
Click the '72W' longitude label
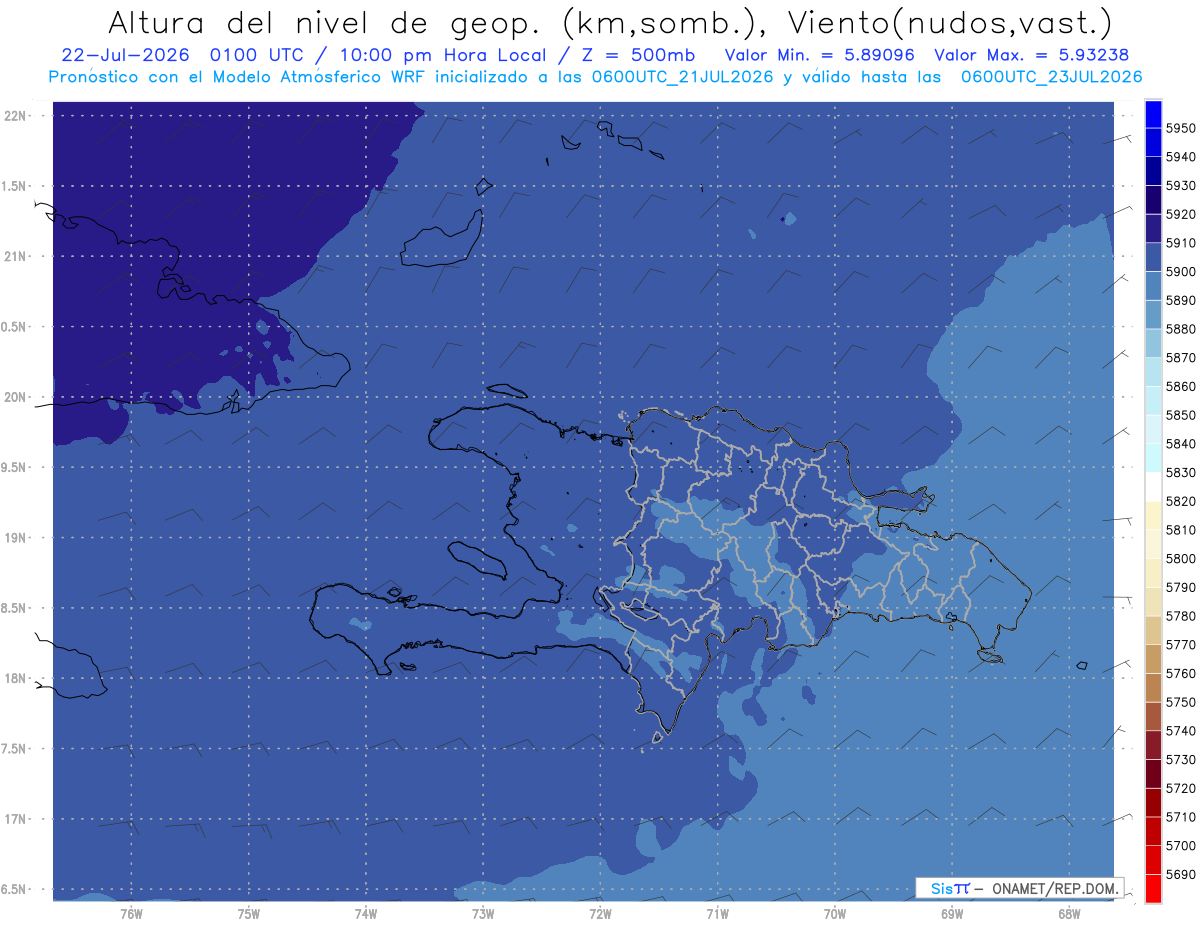[600, 913]
